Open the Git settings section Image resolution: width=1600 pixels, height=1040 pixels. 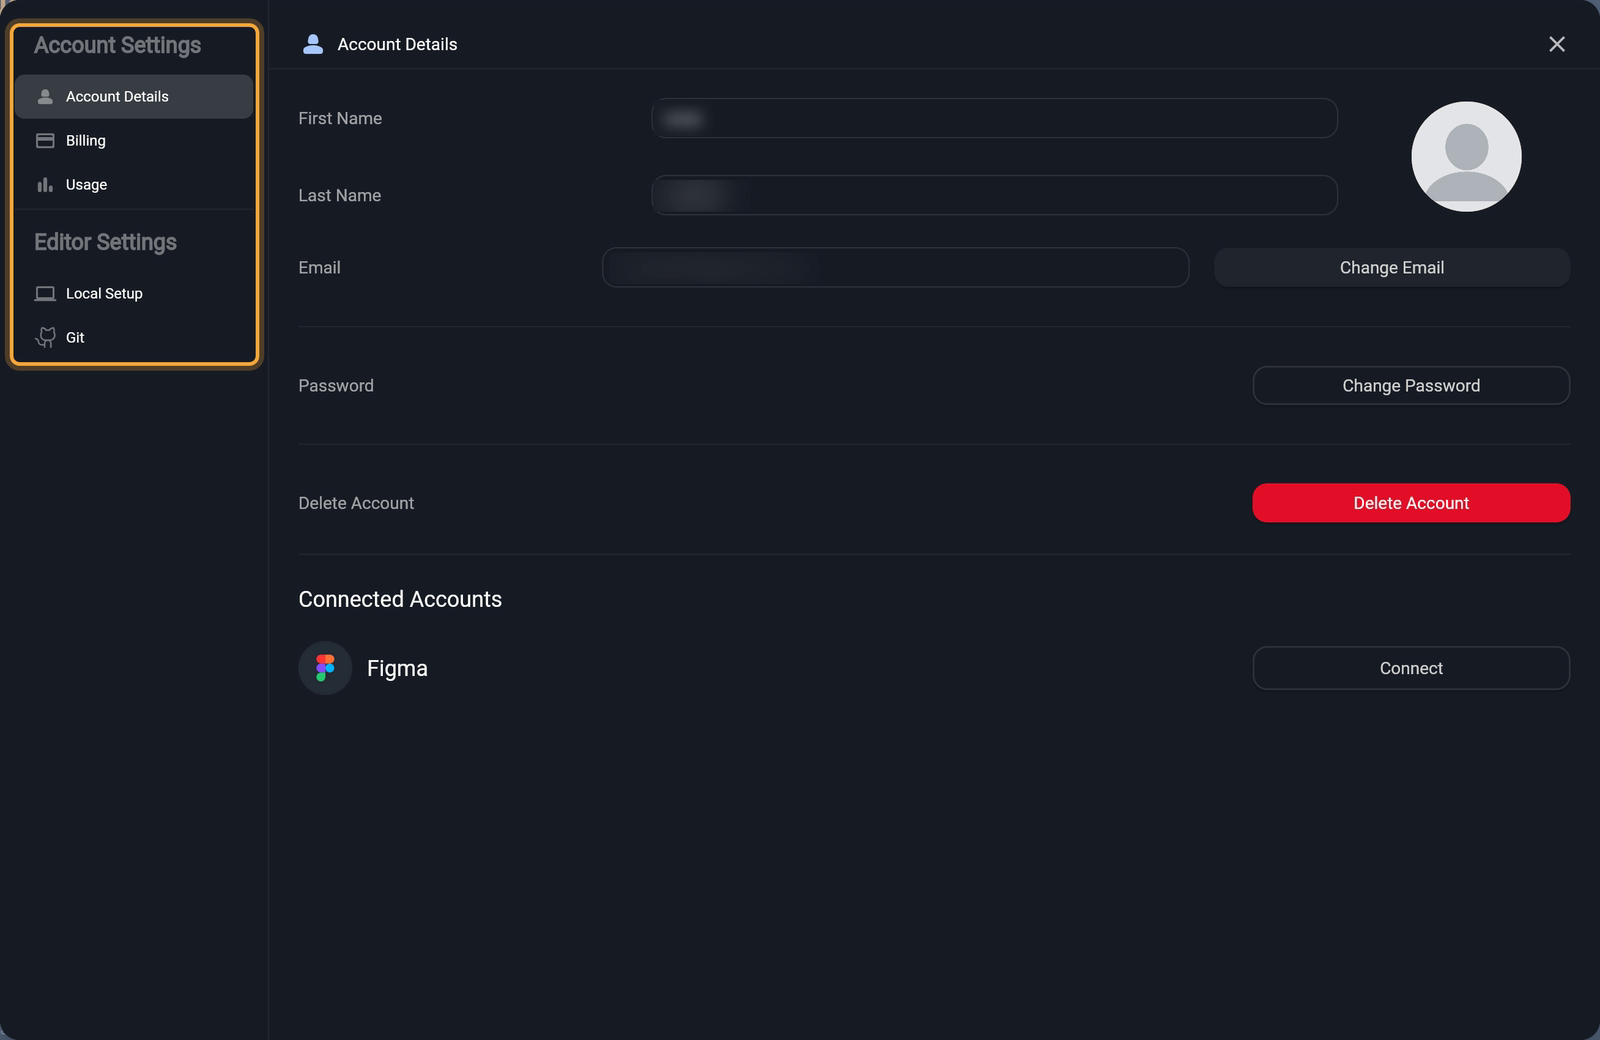click(134, 338)
